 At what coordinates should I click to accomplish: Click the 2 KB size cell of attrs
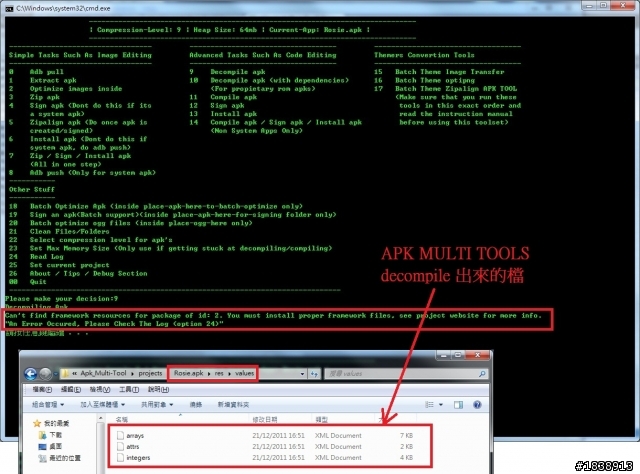click(x=407, y=447)
